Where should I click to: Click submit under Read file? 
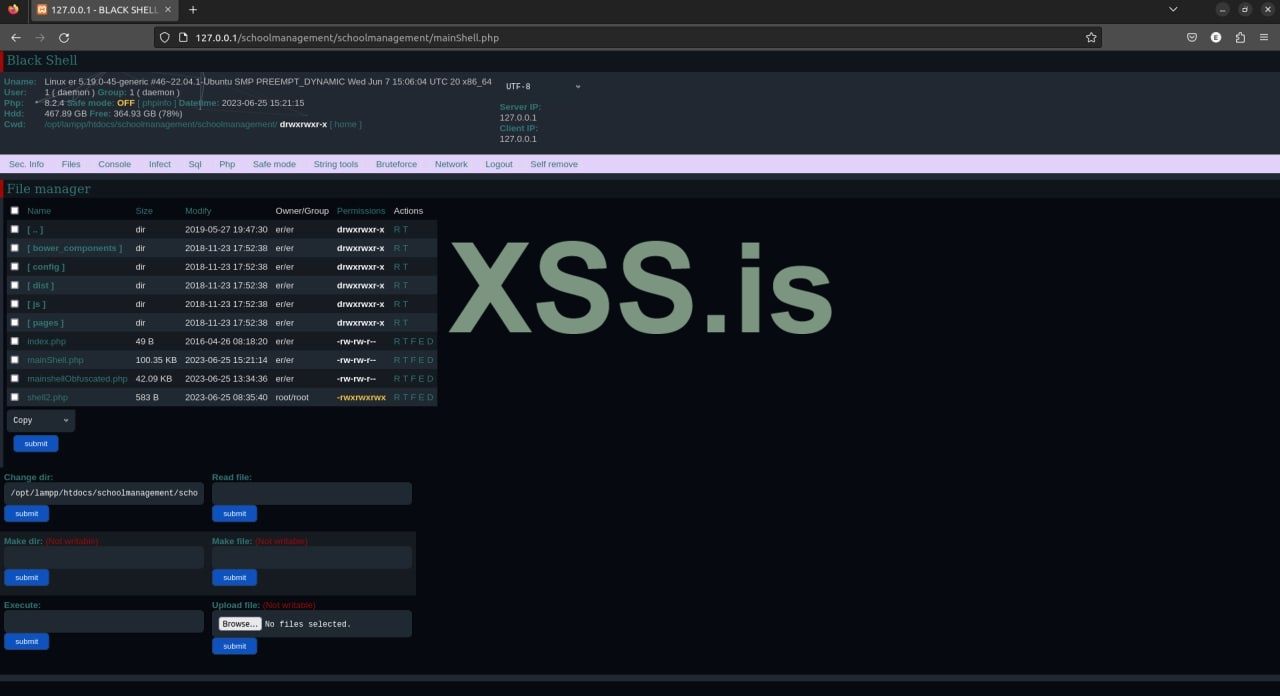[235, 513]
